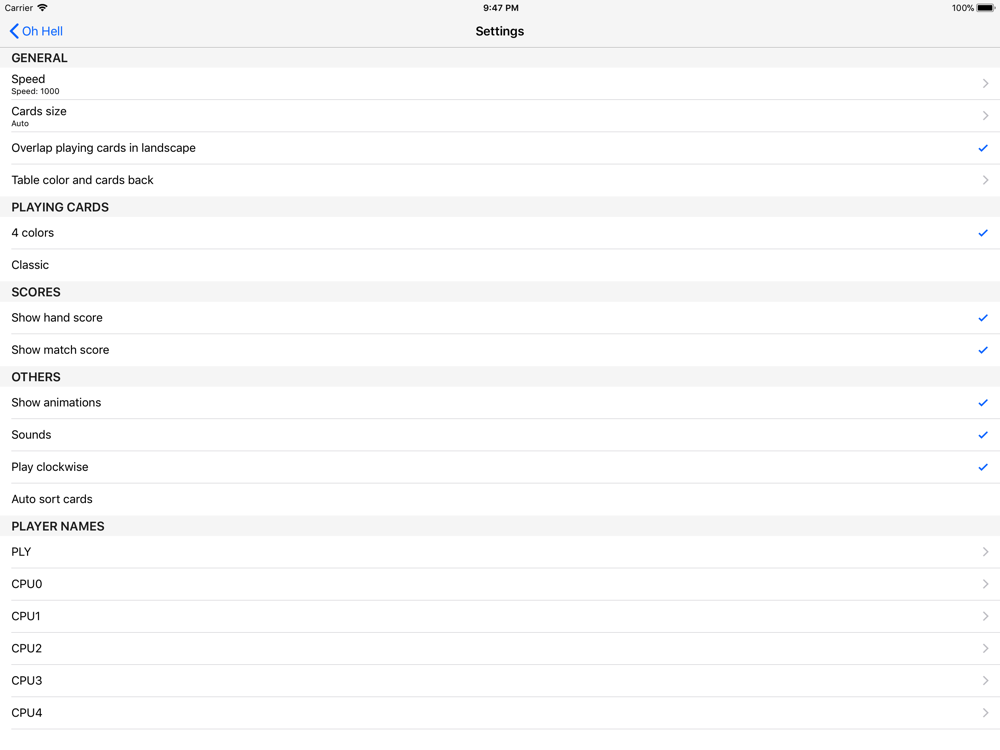Image resolution: width=1000 pixels, height=750 pixels.
Task: Disable Show animations option
Action: pos(500,402)
